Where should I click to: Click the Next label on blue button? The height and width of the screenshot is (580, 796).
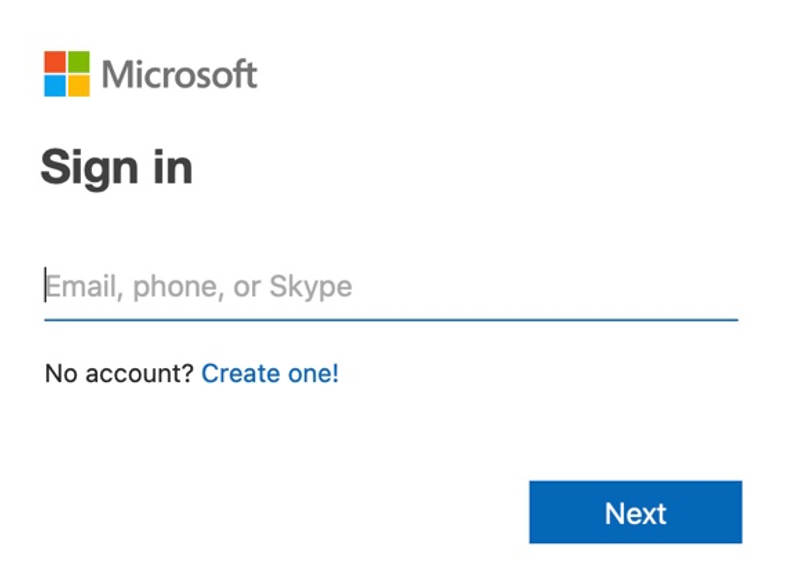636,514
